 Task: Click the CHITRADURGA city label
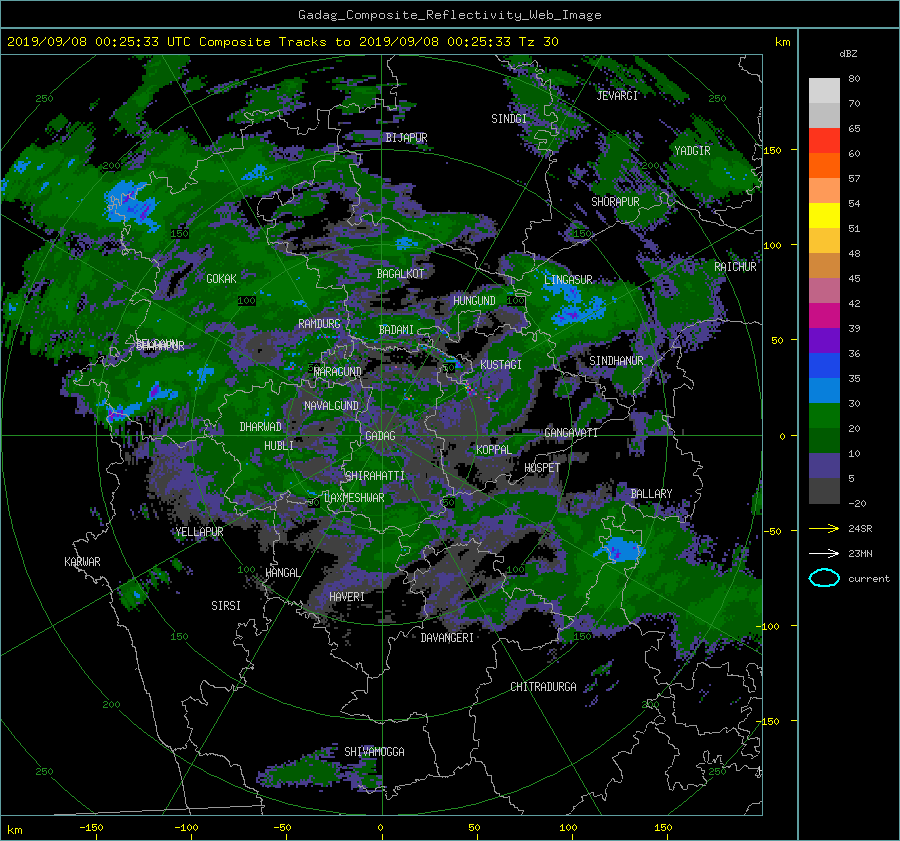click(x=544, y=687)
